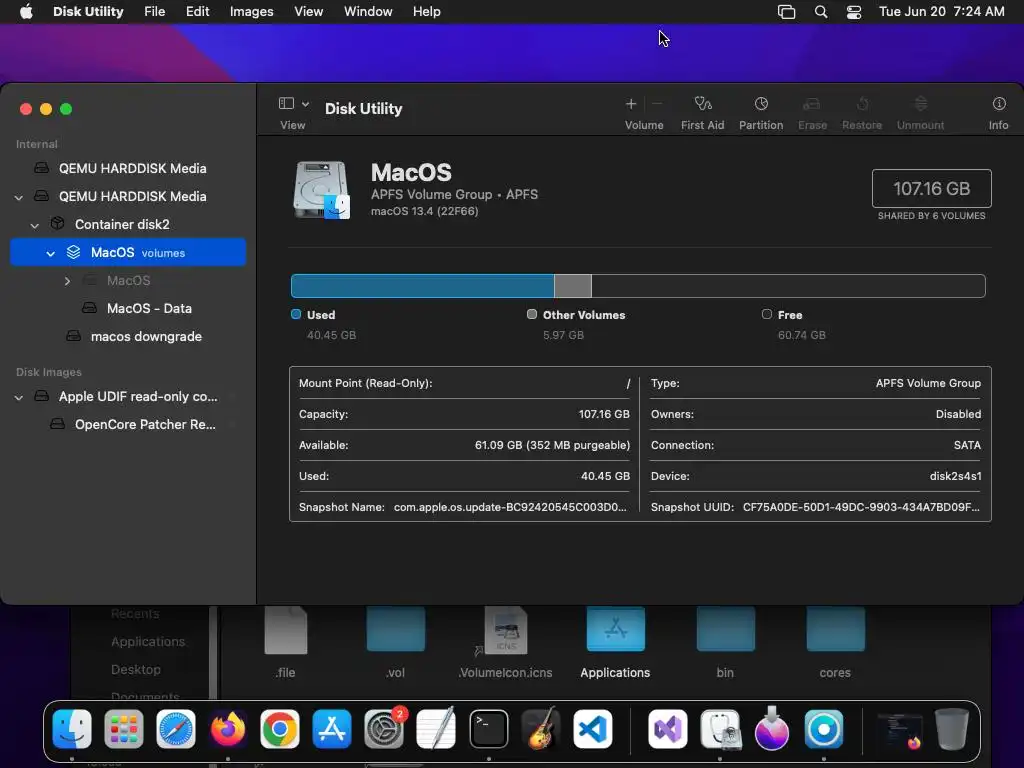The height and width of the screenshot is (768, 1024).
Task: Open Safari from the Dock
Action: click(x=176, y=729)
